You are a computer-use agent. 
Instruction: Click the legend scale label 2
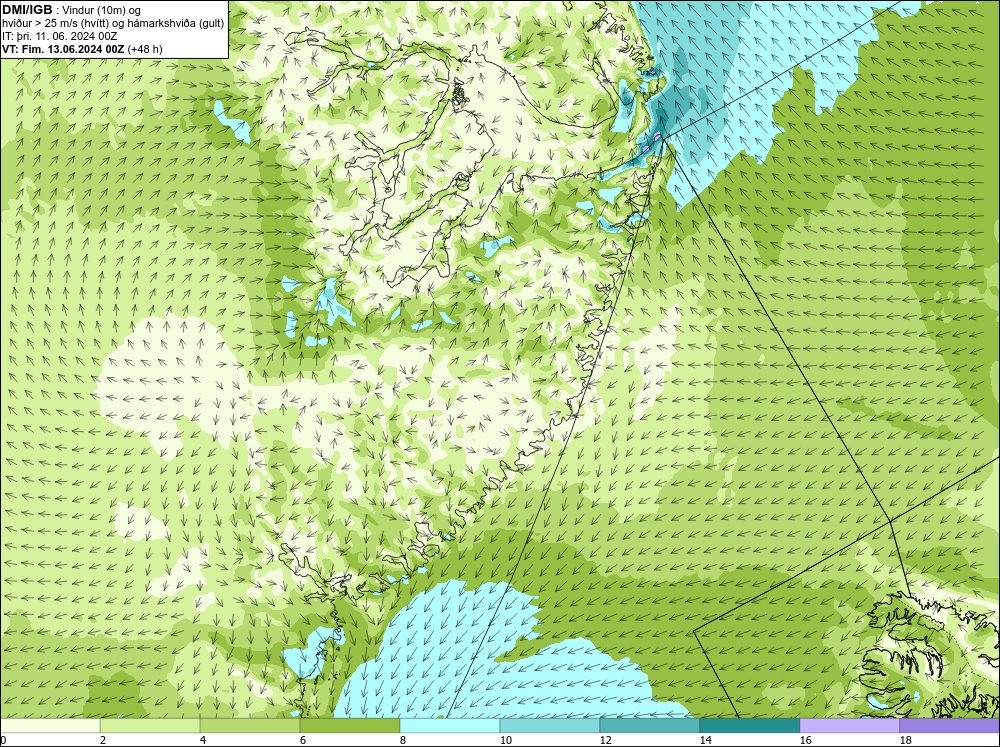coord(103,740)
